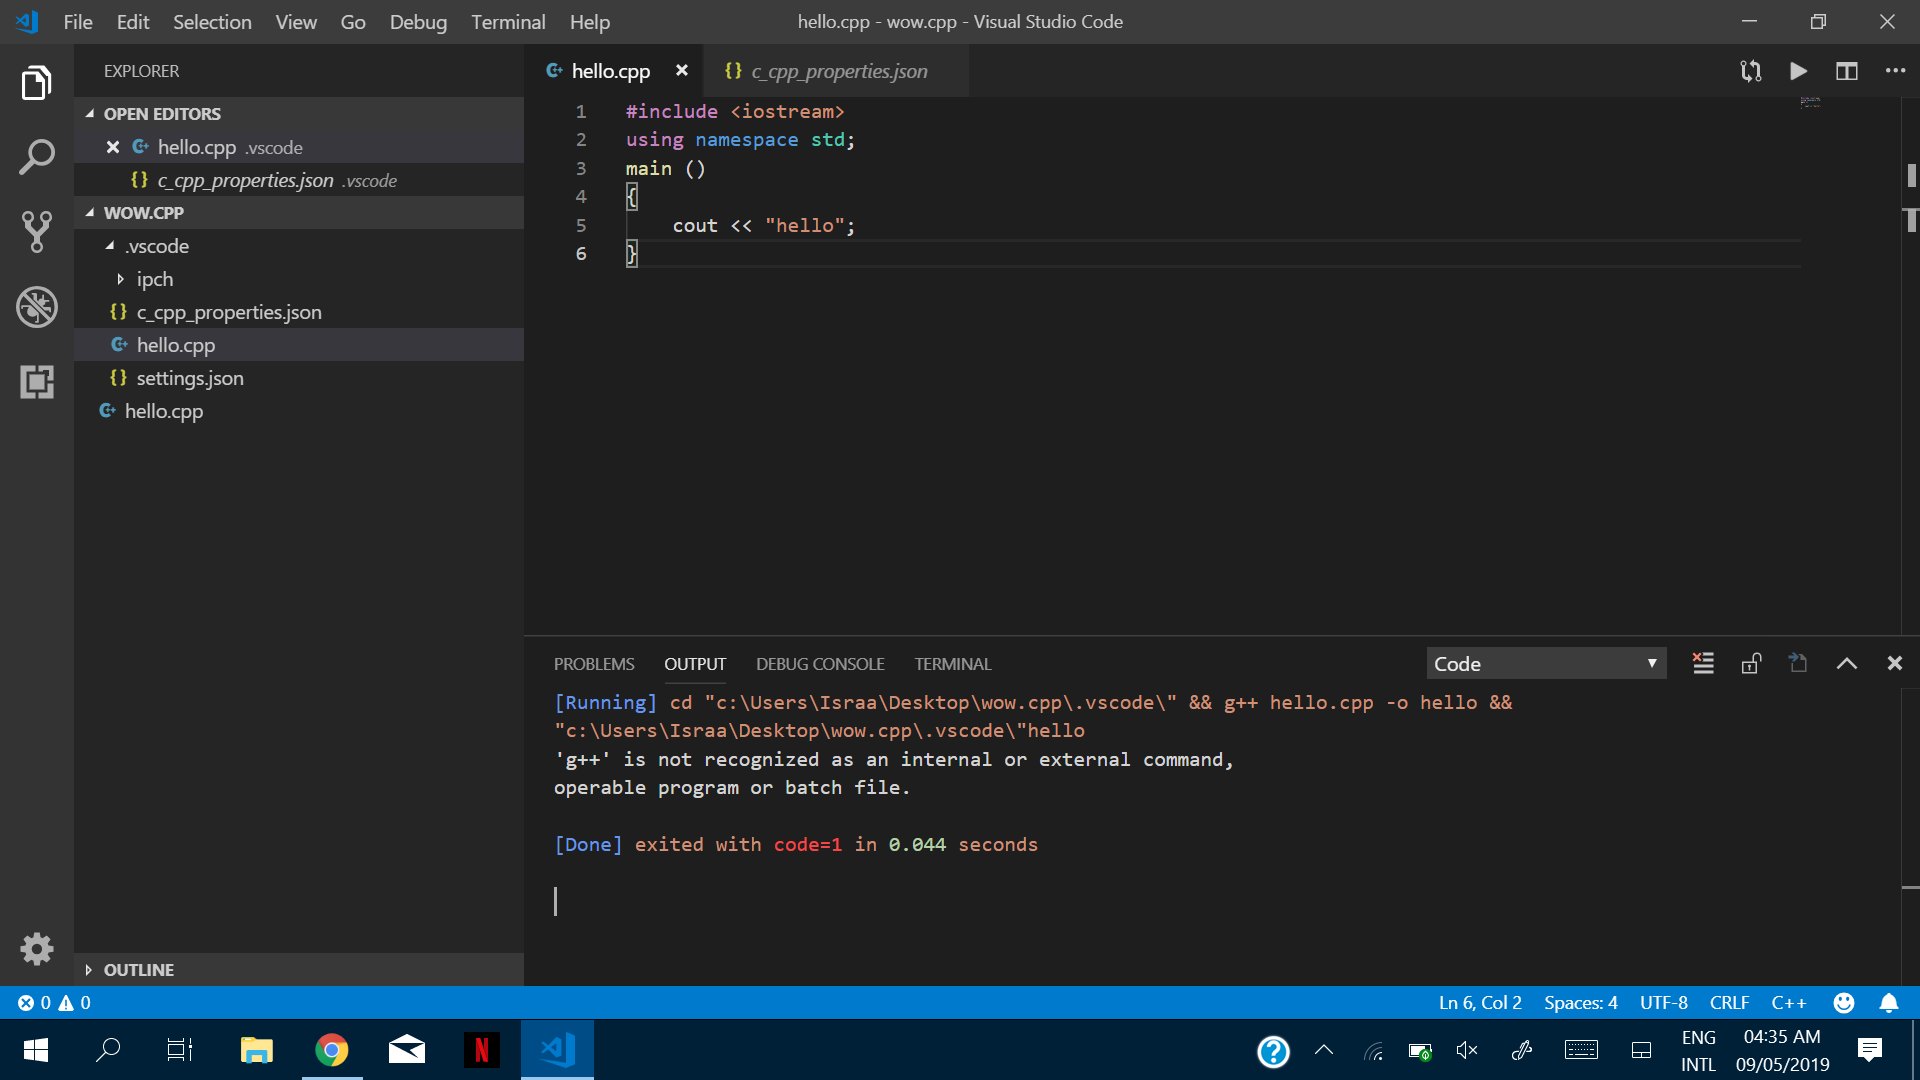Viewport: 1920px width, 1080px height.
Task: Select c_cpp_properties.json in Open Editors
Action: [299, 180]
